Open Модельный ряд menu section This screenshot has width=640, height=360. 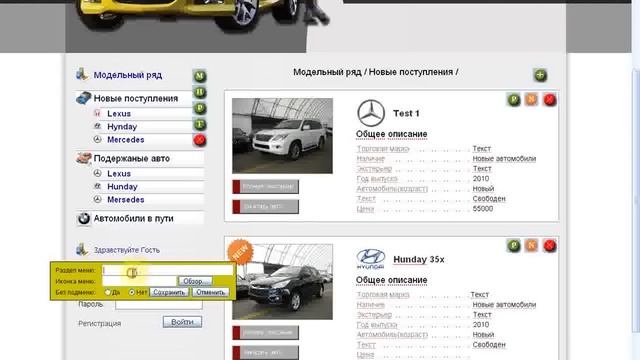[128, 75]
